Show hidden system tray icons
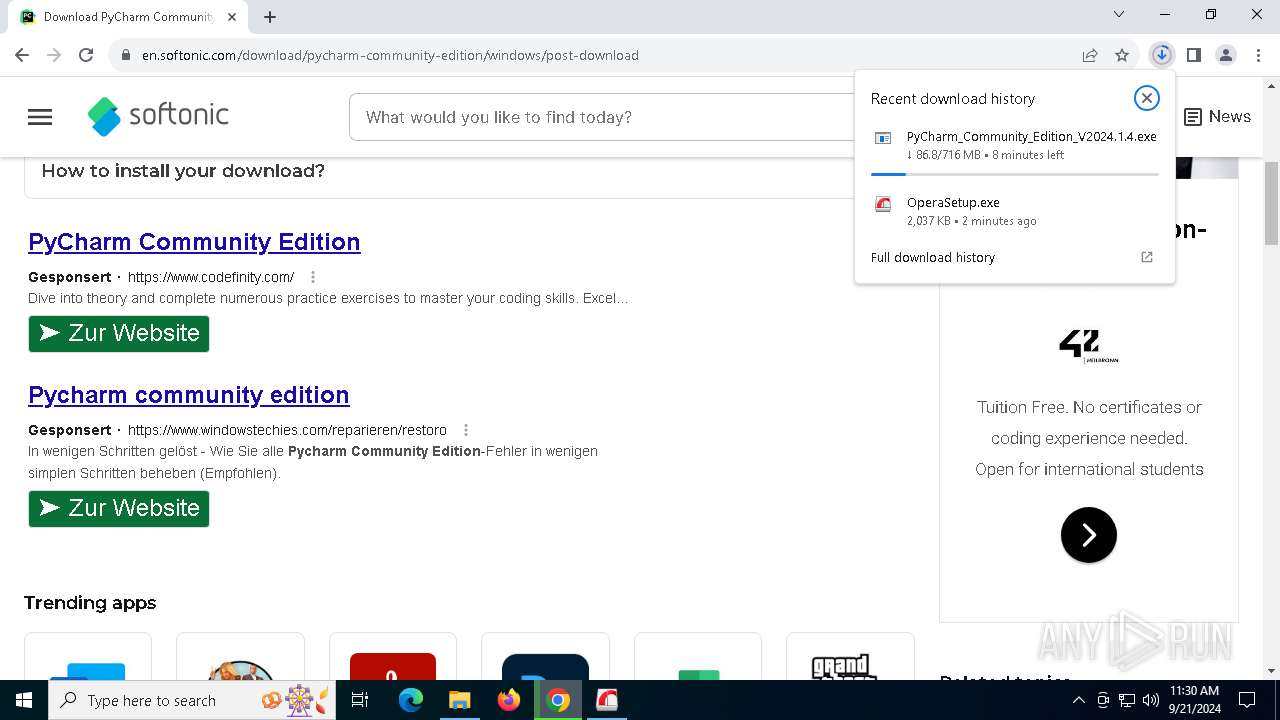This screenshot has height=720, width=1280. click(1078, 700)
